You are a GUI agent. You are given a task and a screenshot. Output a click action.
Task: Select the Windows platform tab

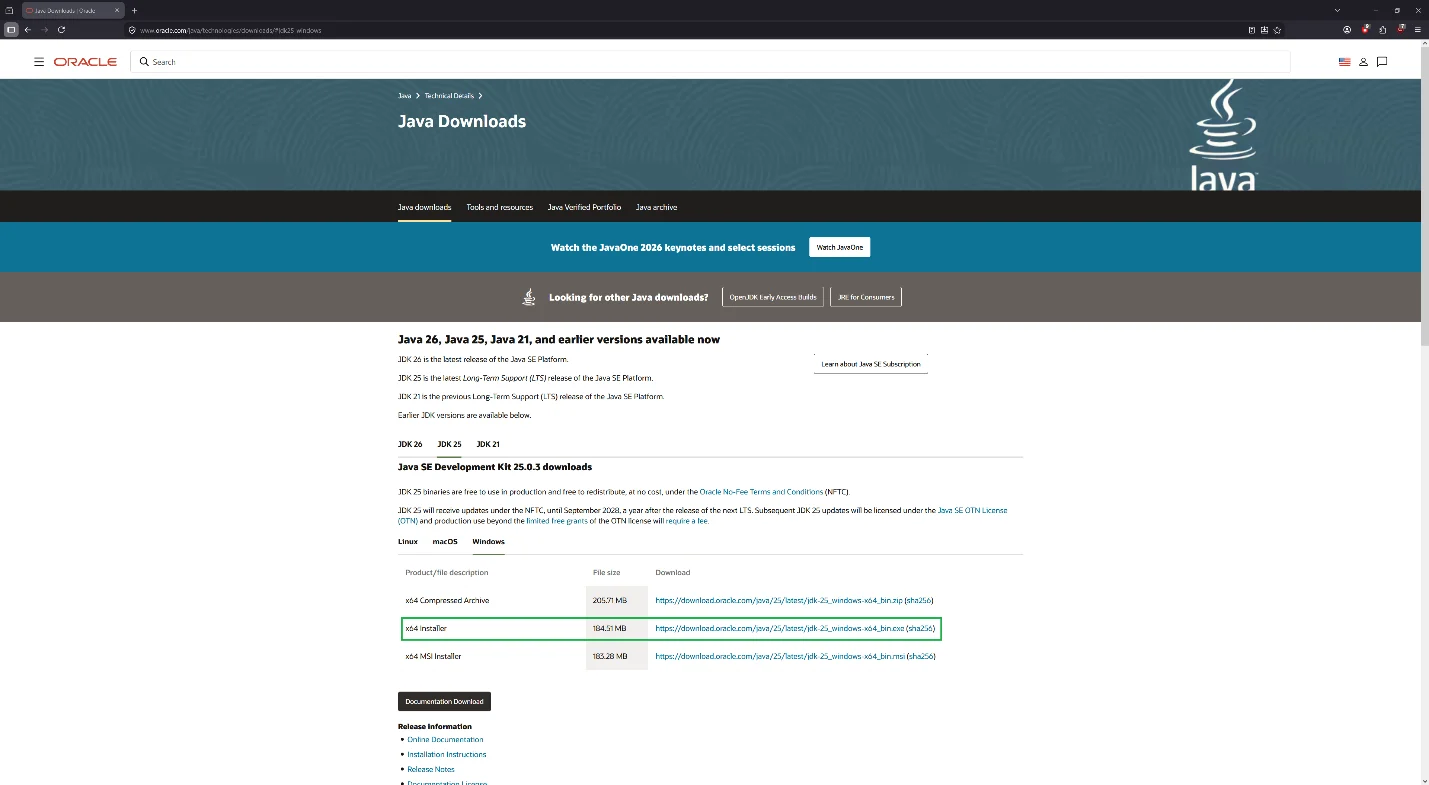[488, 542]
